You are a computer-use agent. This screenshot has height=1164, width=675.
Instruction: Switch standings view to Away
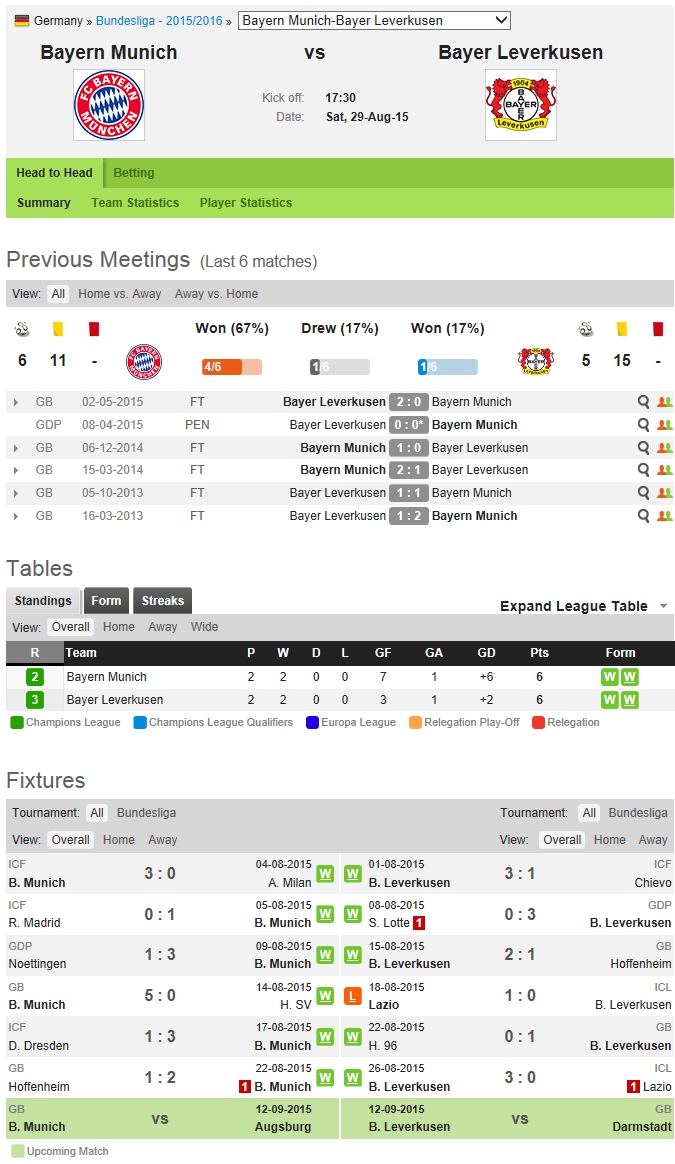[x=163, y=627]
